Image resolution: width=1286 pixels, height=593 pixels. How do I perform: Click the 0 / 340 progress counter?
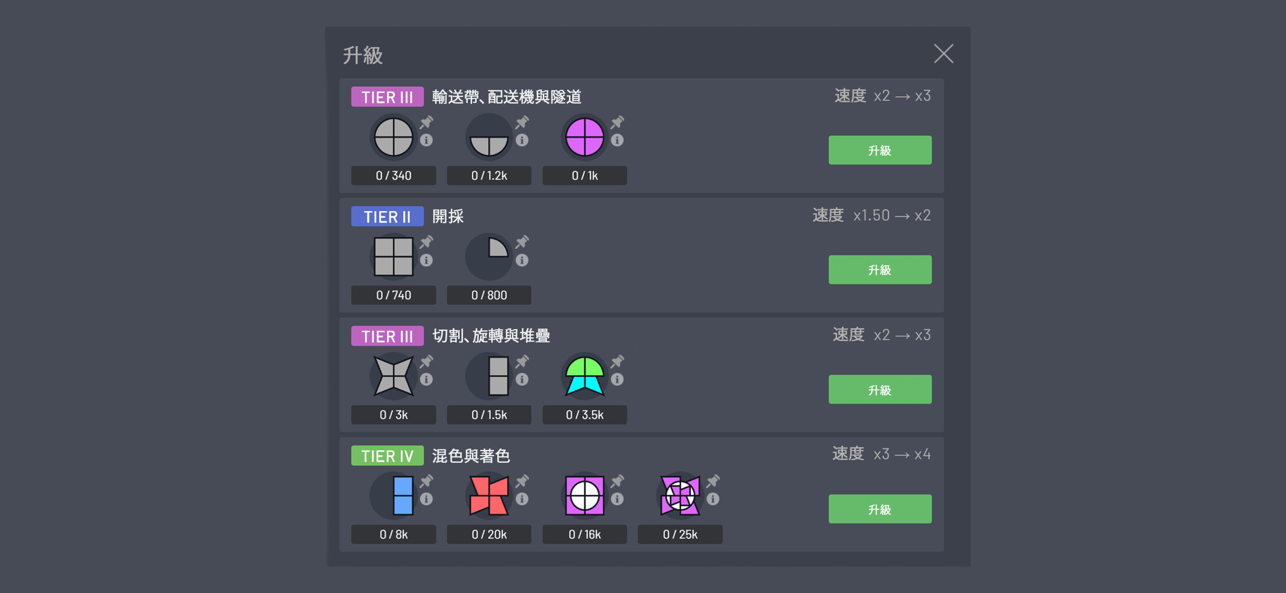coord(394,176)
